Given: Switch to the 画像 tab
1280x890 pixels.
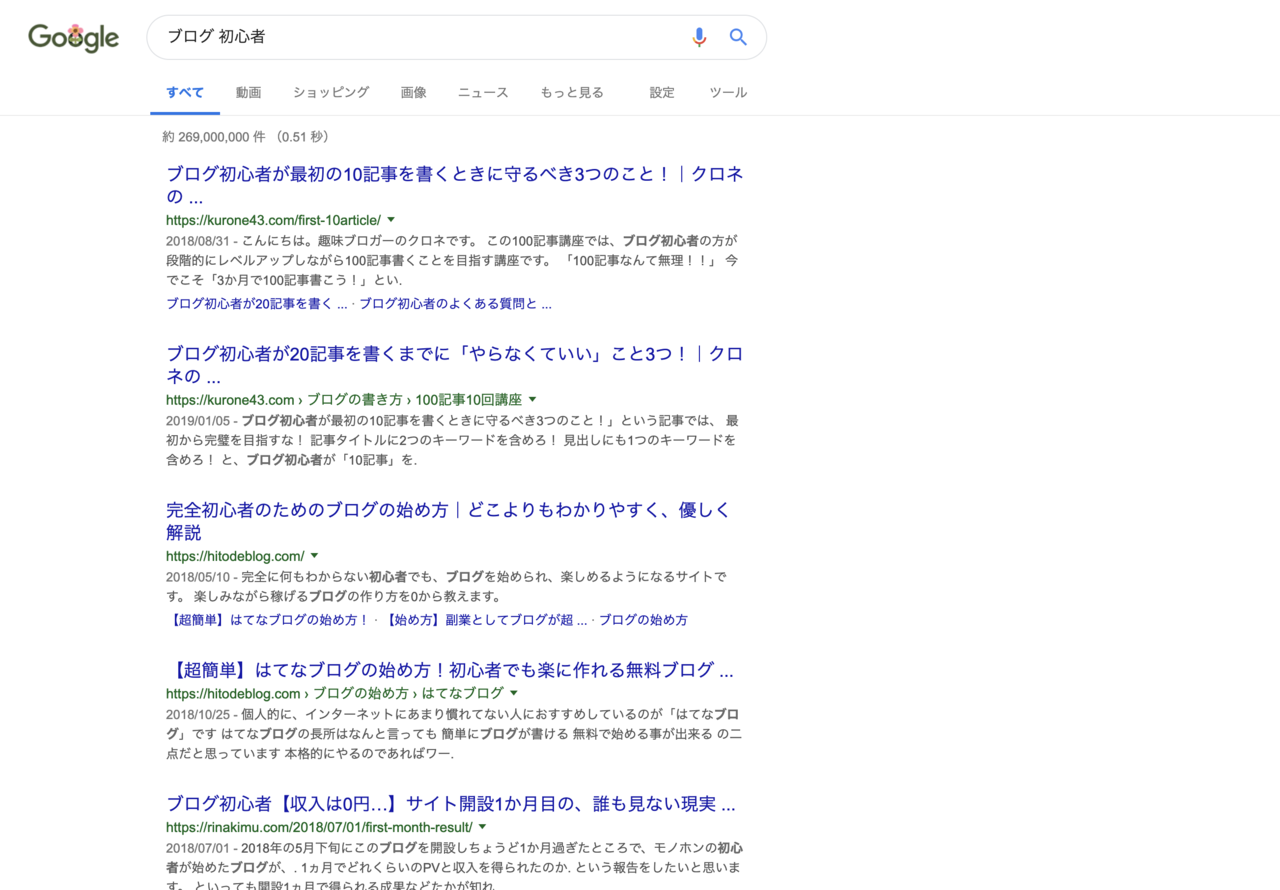Looking at the screenshot, I should 413,92.
